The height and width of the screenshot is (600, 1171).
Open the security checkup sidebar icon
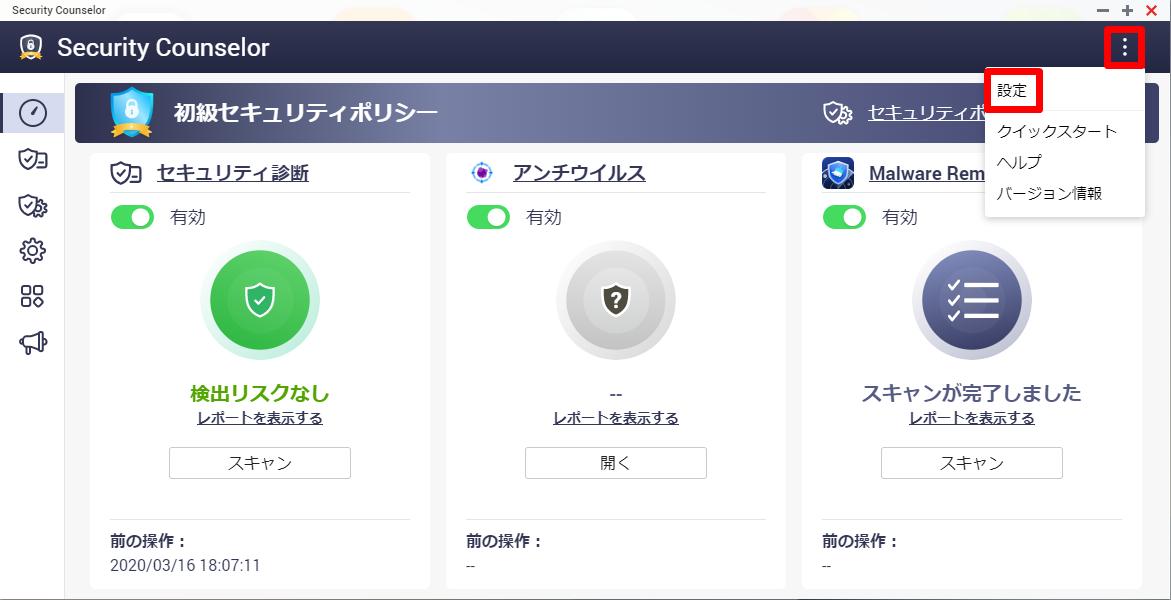click(33, 159)
